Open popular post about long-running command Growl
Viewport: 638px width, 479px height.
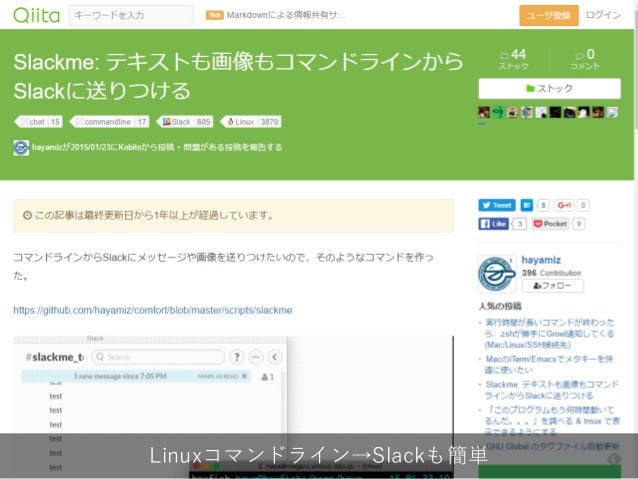(549, 334)
